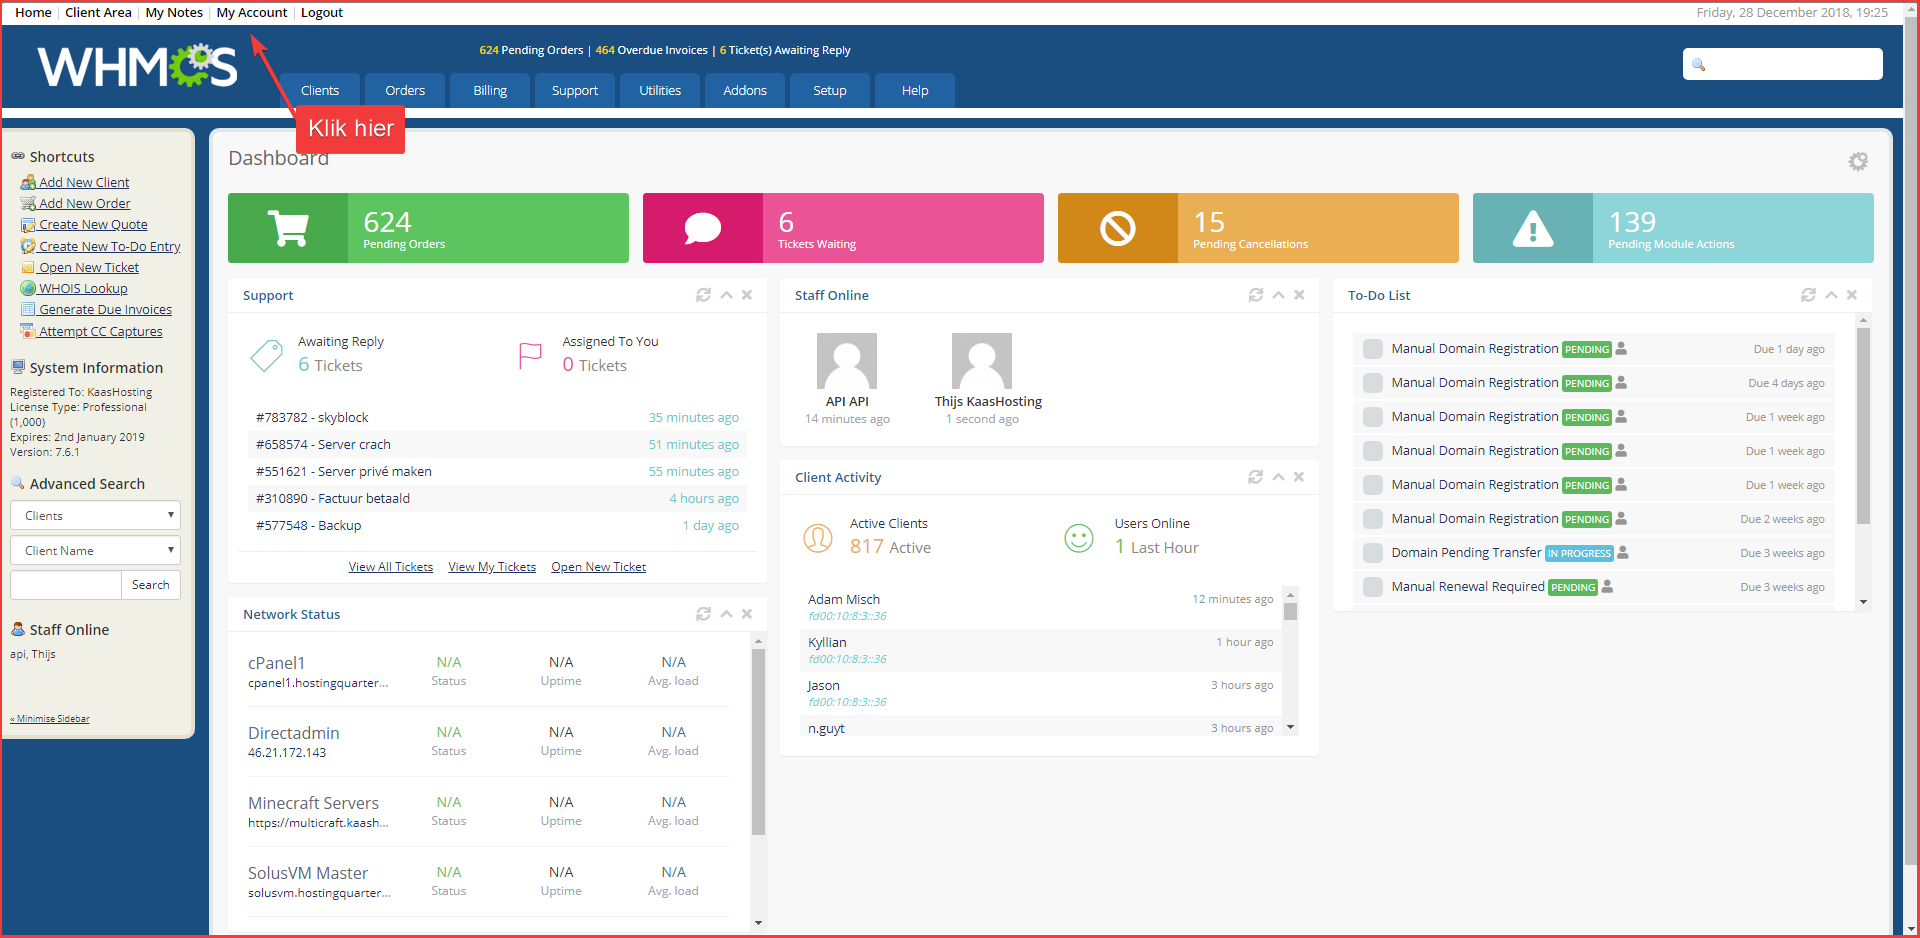
Task: Click Thijs KaasHosting staff avatar
Action: tap(981, 361)
